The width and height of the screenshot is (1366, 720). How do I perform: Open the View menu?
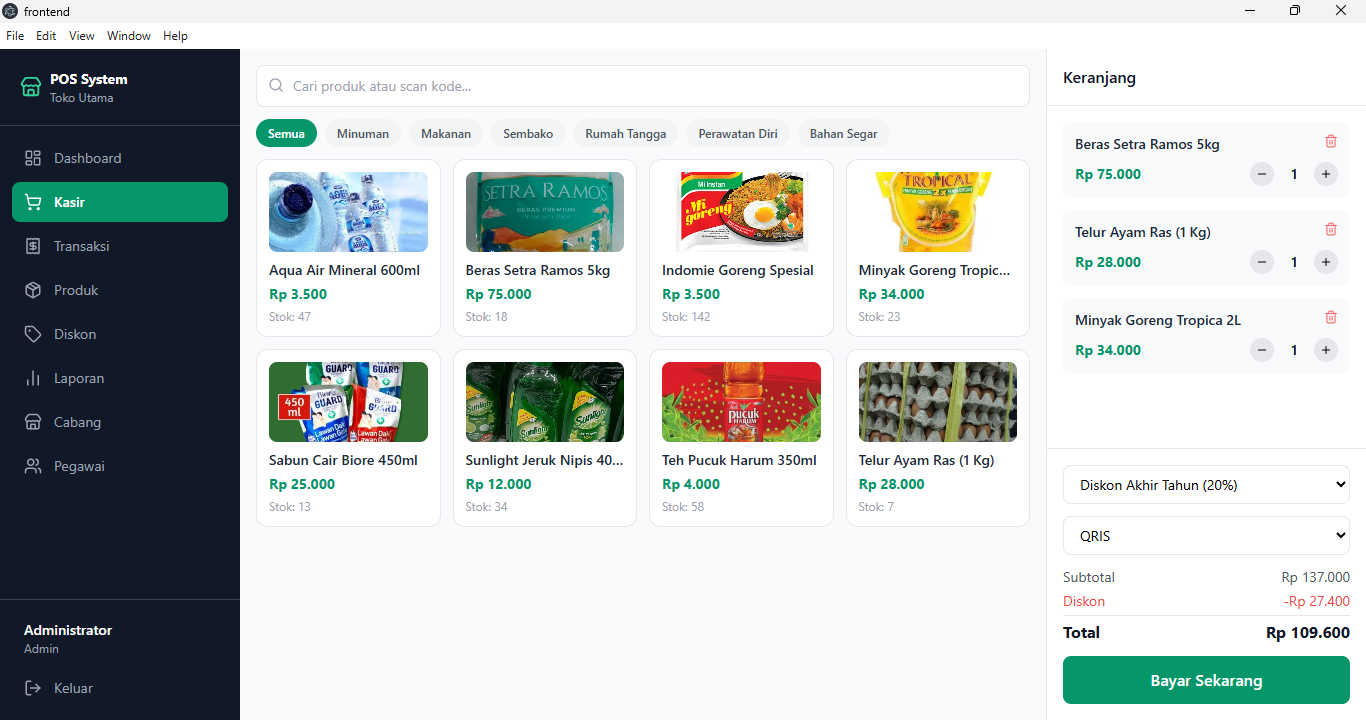(82, 36)
